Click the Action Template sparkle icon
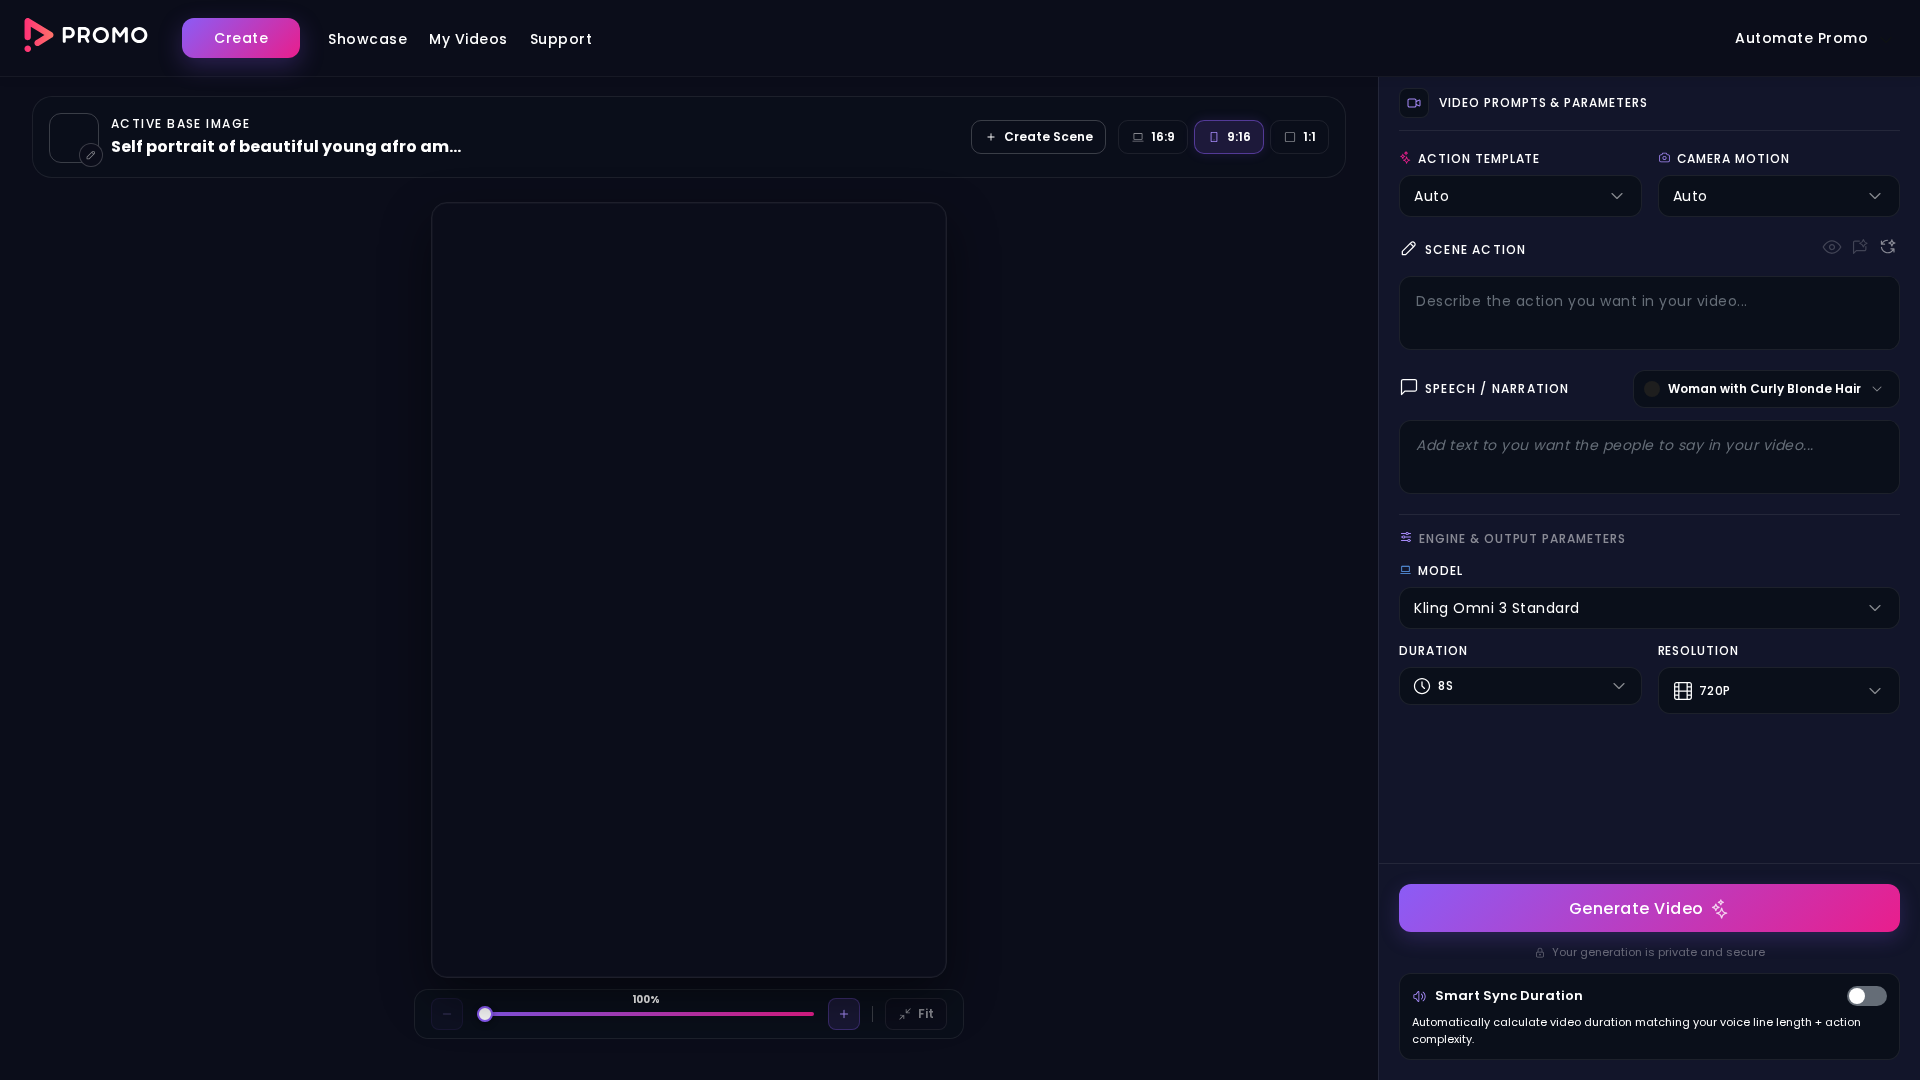Viewport: 1920px width, 1080px height. tap(1405, 158)
